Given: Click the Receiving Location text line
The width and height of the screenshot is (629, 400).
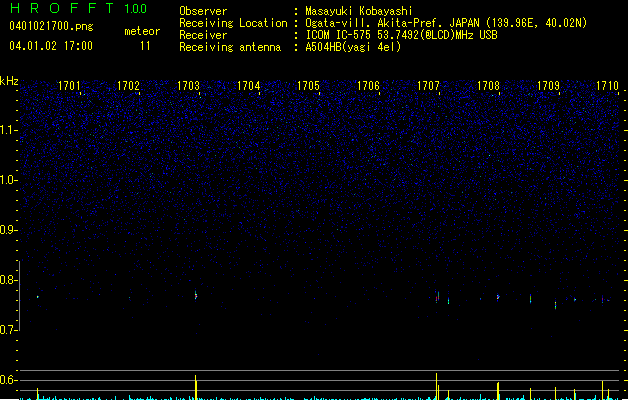Looking at the screenshot, I should pos(383,23).
